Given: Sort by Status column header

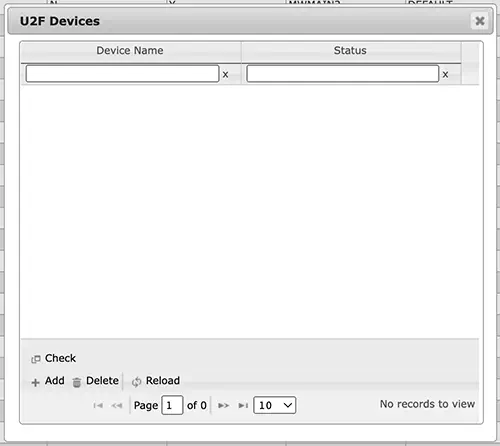Looking at the screenshot, I should click(x=350, y=51).
